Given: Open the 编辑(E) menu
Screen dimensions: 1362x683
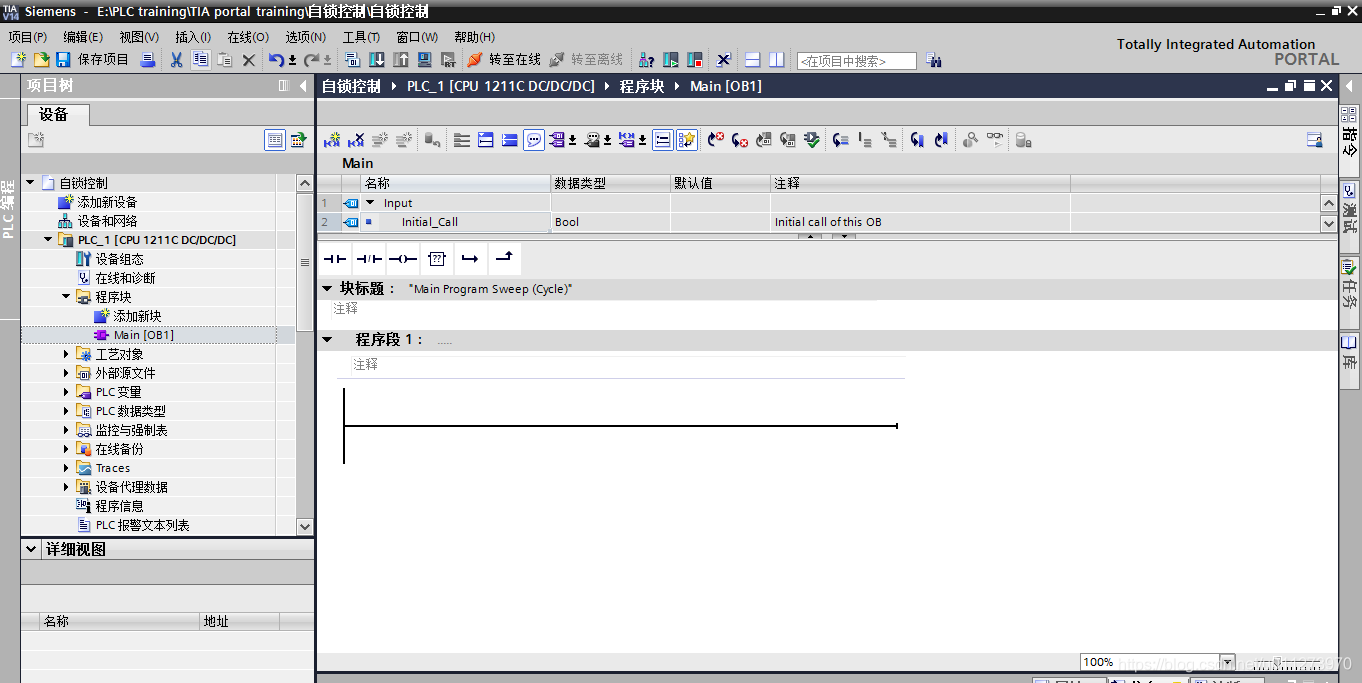Looking at the screenshot, I should point(83,37).
